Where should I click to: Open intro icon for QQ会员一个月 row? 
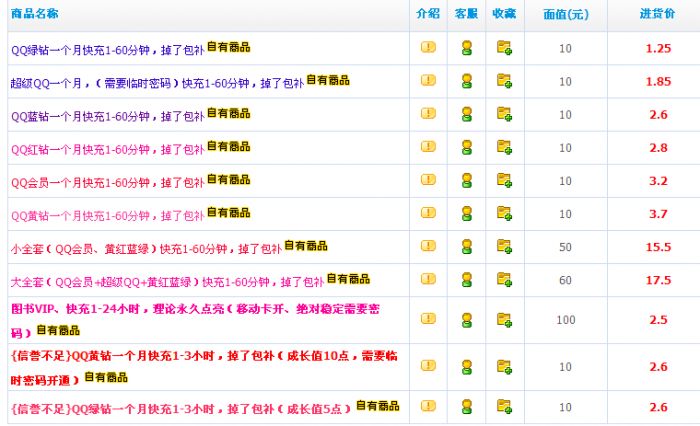tap(428, 179)
